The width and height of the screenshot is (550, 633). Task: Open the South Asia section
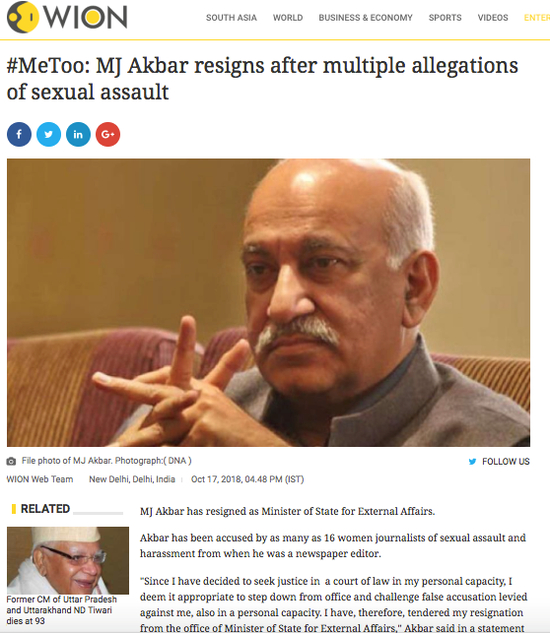(x=231, y=18)
